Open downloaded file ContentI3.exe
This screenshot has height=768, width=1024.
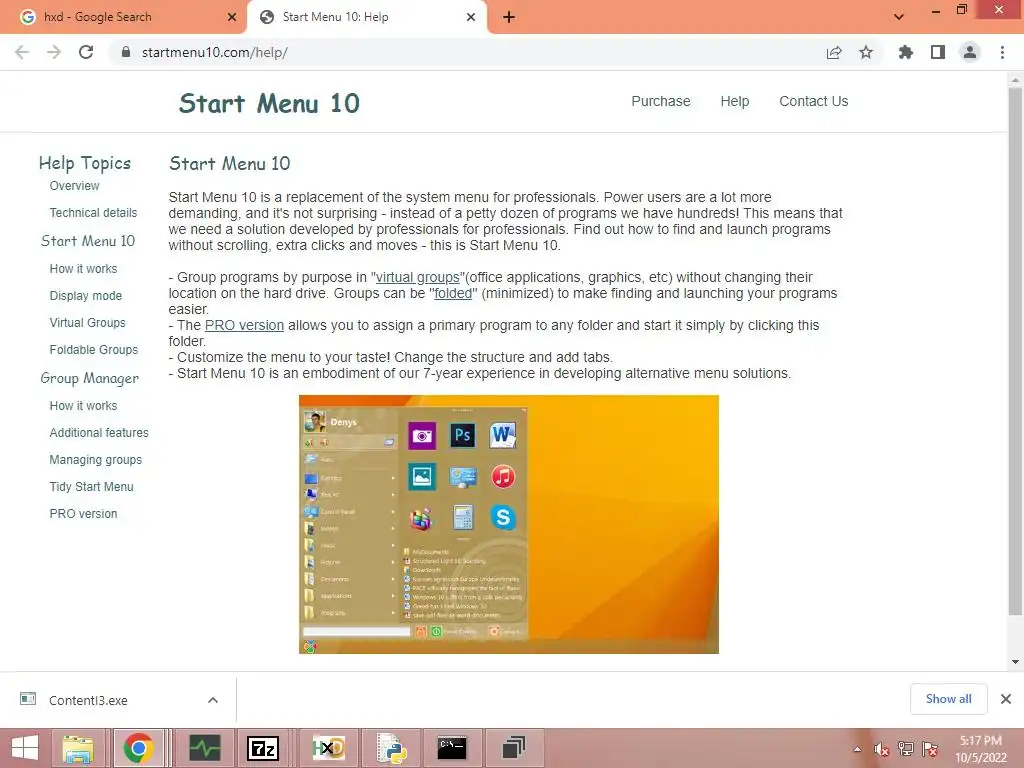point(88,700)
